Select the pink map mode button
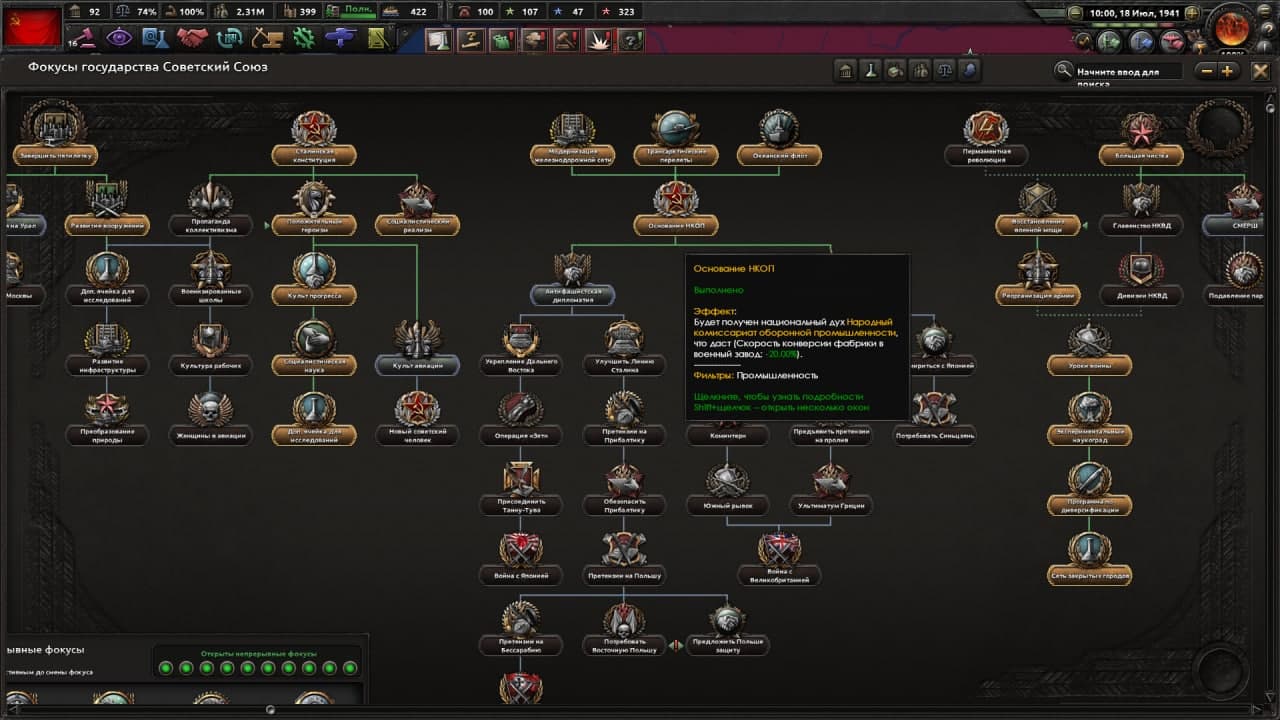The width and height of the screenshot is (1280, 720). coord(1173,41)
